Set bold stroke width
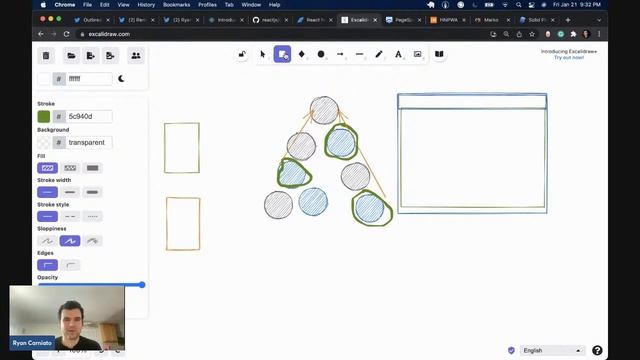The width and height of the screenshot is (640, 360). (x=70, y=192)
